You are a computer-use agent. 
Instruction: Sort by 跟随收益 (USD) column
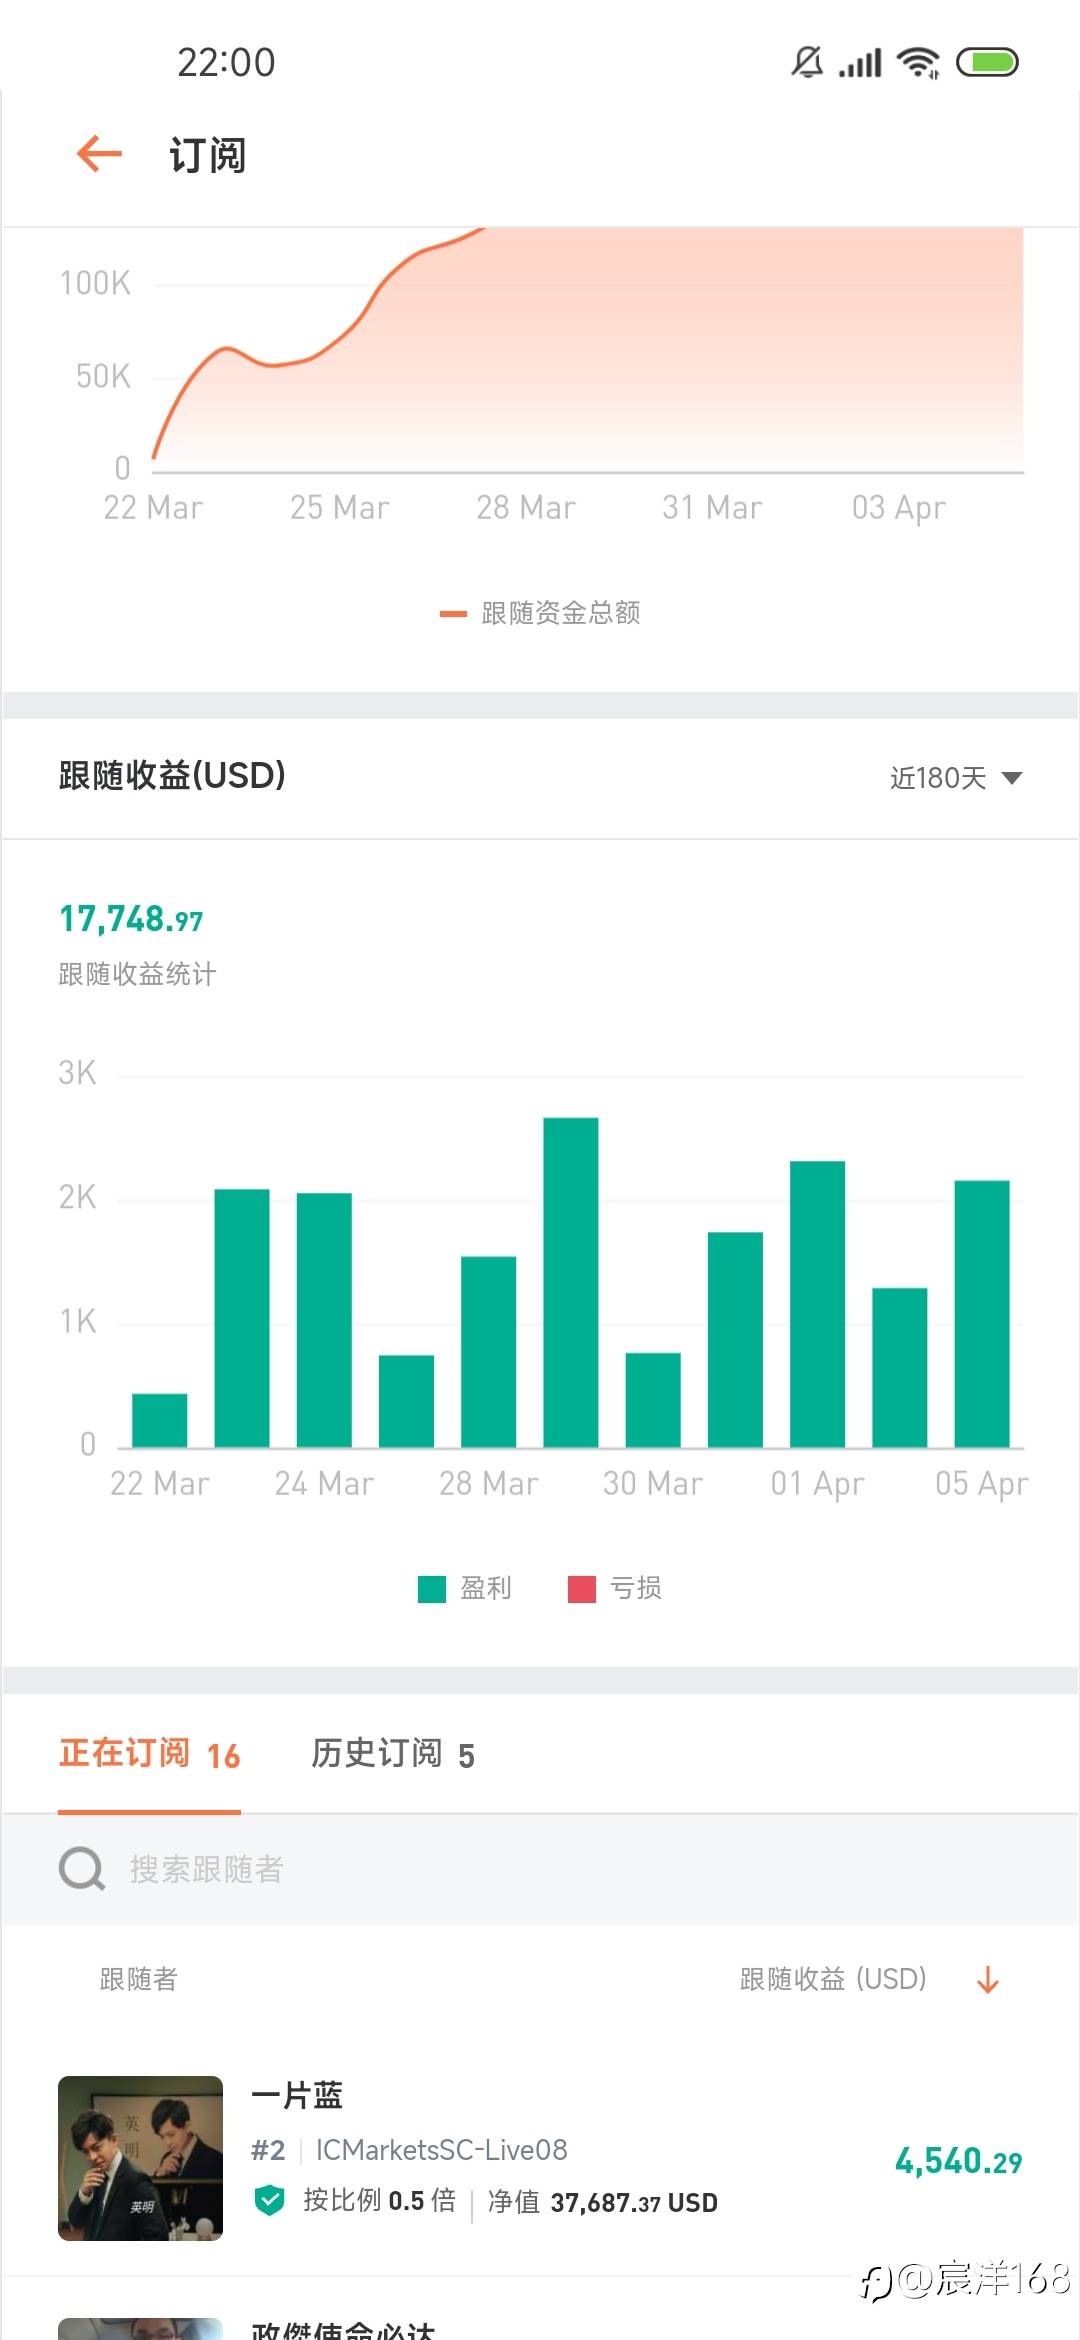click(x=833, y=1979)
